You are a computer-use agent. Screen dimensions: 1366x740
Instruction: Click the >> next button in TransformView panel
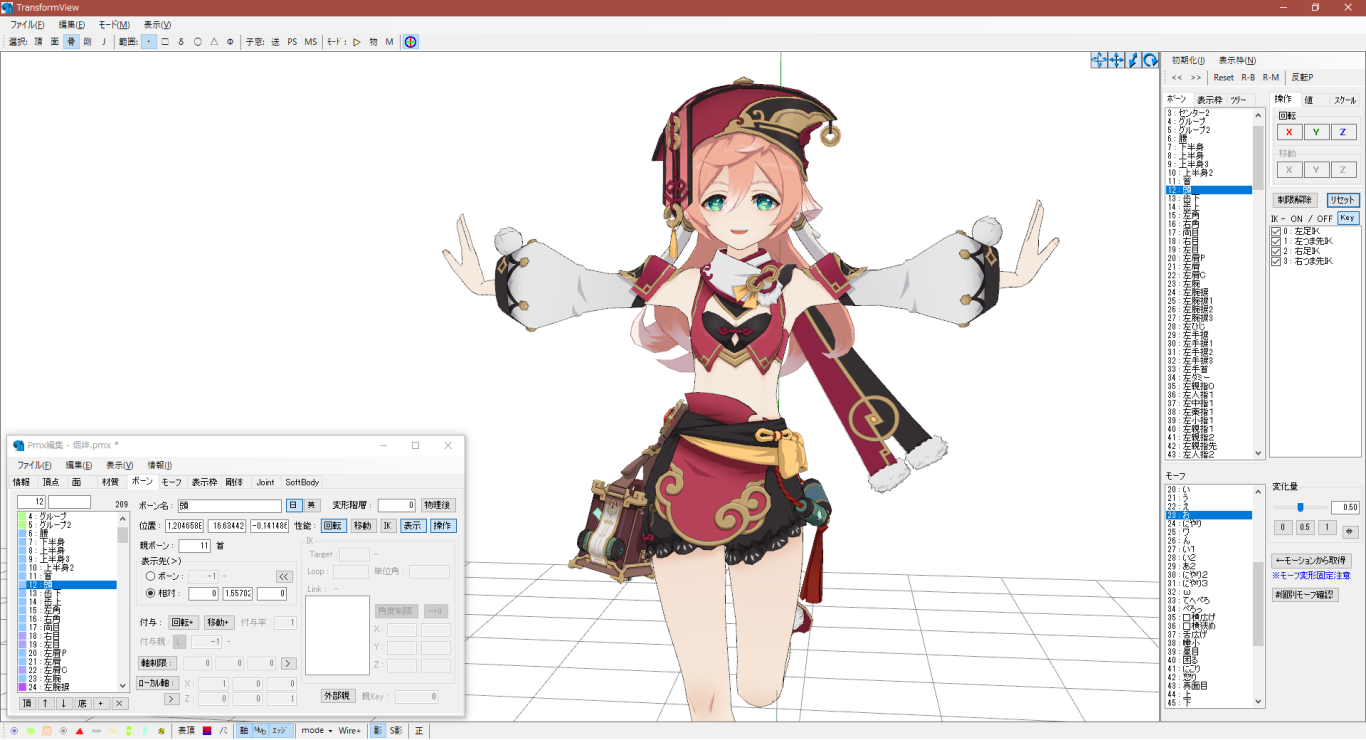click(1196, 77)
